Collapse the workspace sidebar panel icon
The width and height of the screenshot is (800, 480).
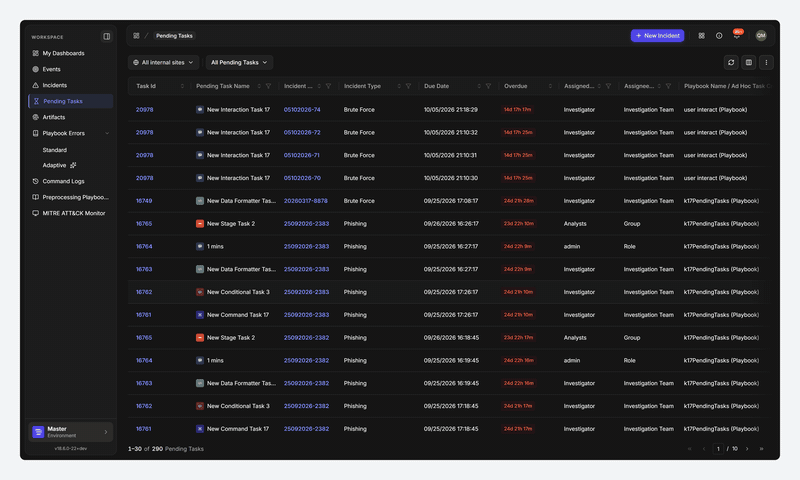click(x=107, y=37)
